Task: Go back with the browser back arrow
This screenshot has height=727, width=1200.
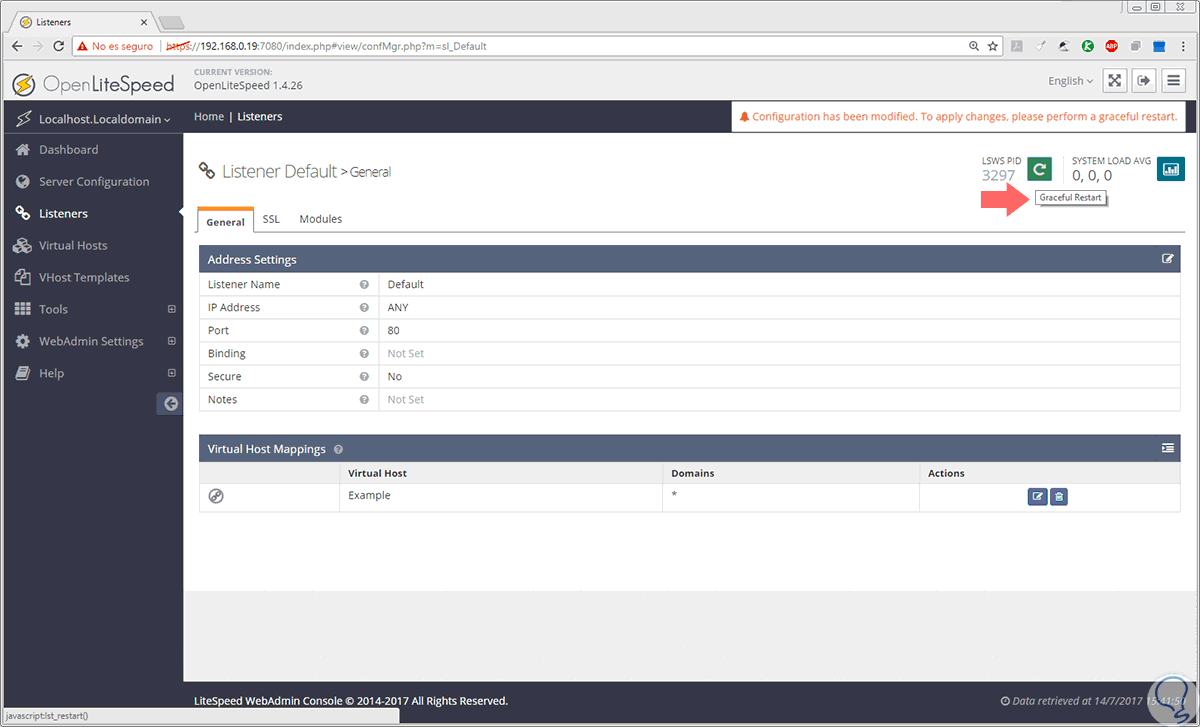Action: [17, 46]
